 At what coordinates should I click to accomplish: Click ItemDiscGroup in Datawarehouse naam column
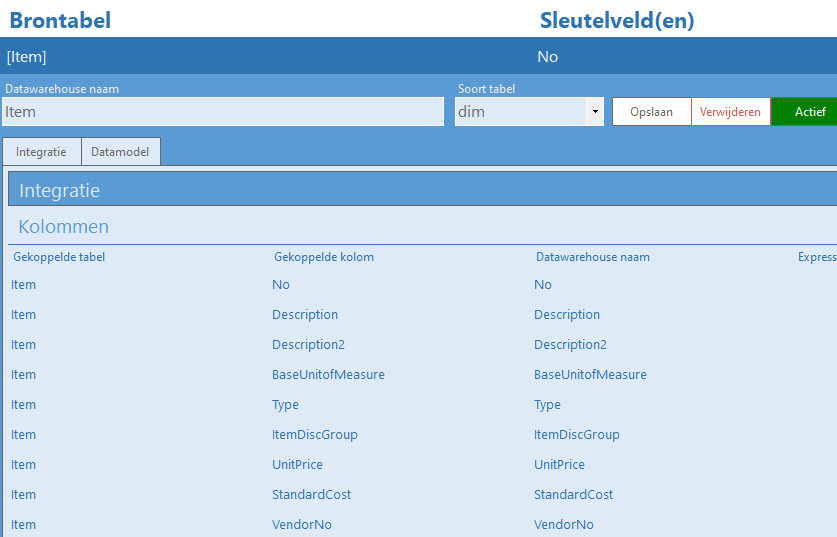[576, 435]
